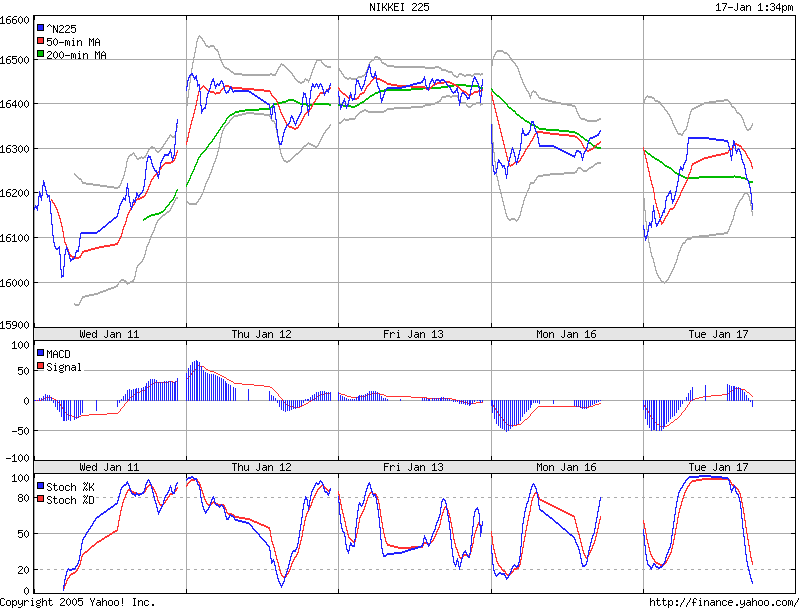Click the 16100 price axis label
This screenshot has width=800, height=608.
point(15,238)
